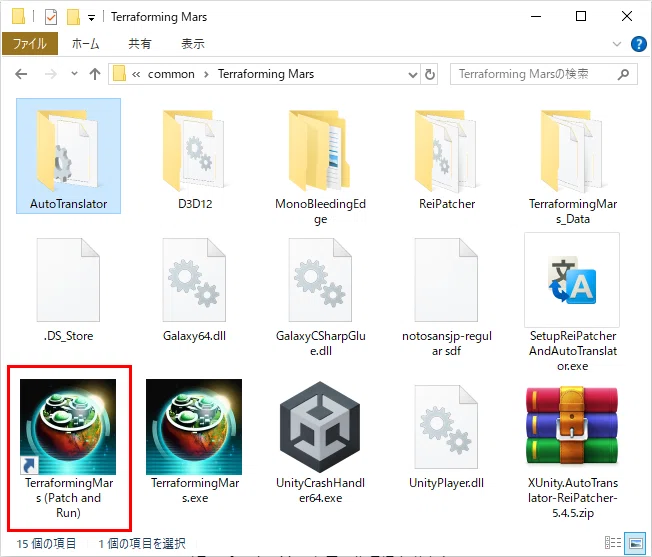
Task: Select the ReiPatcher folder
Action: coord(447,160)
